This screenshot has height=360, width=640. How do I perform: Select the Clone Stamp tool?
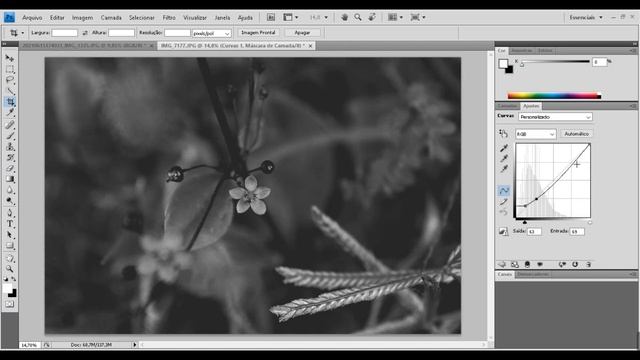tap(9, 147)
